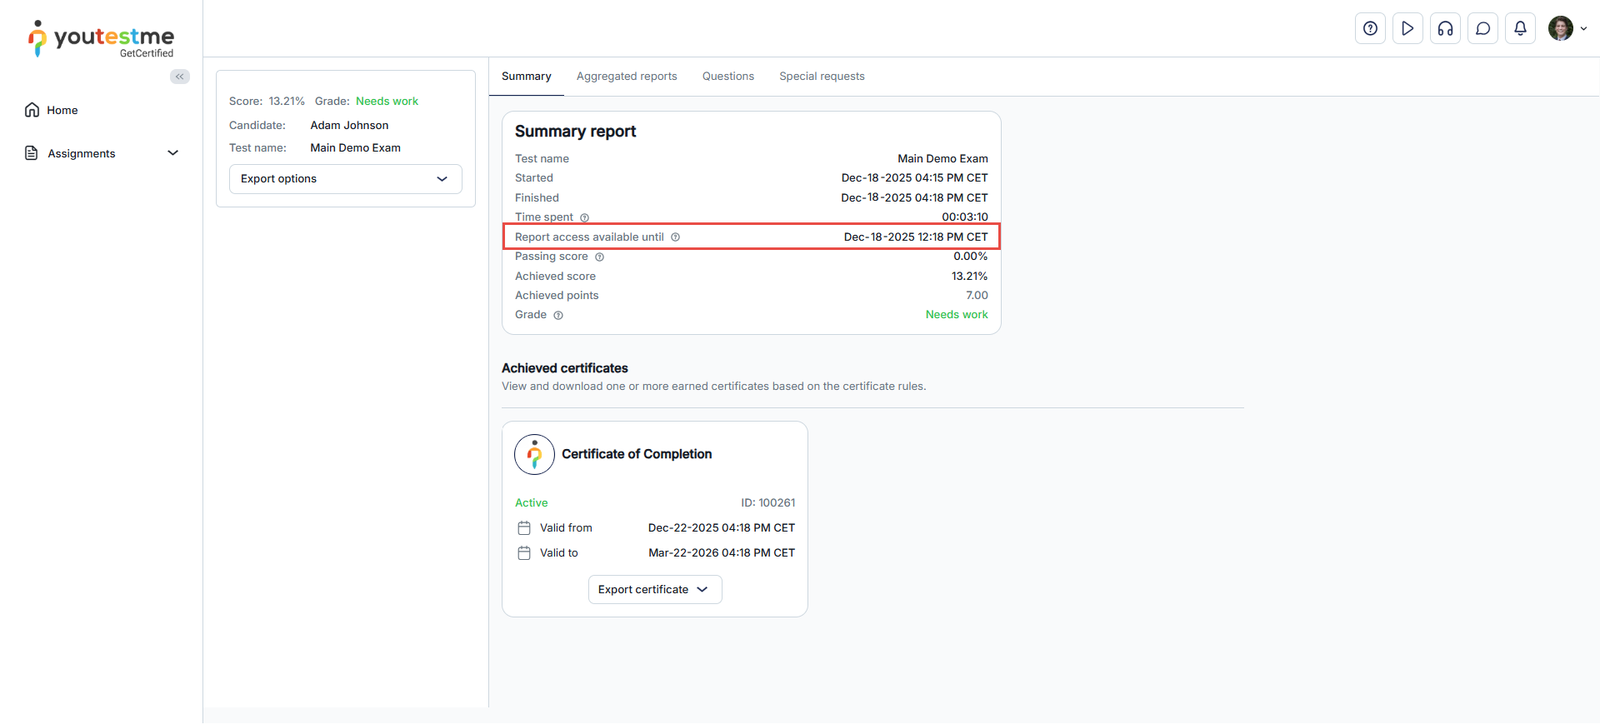1600x724 pixels.
Task: Click the play video tutorial icon
Action: pos(1407,29)
